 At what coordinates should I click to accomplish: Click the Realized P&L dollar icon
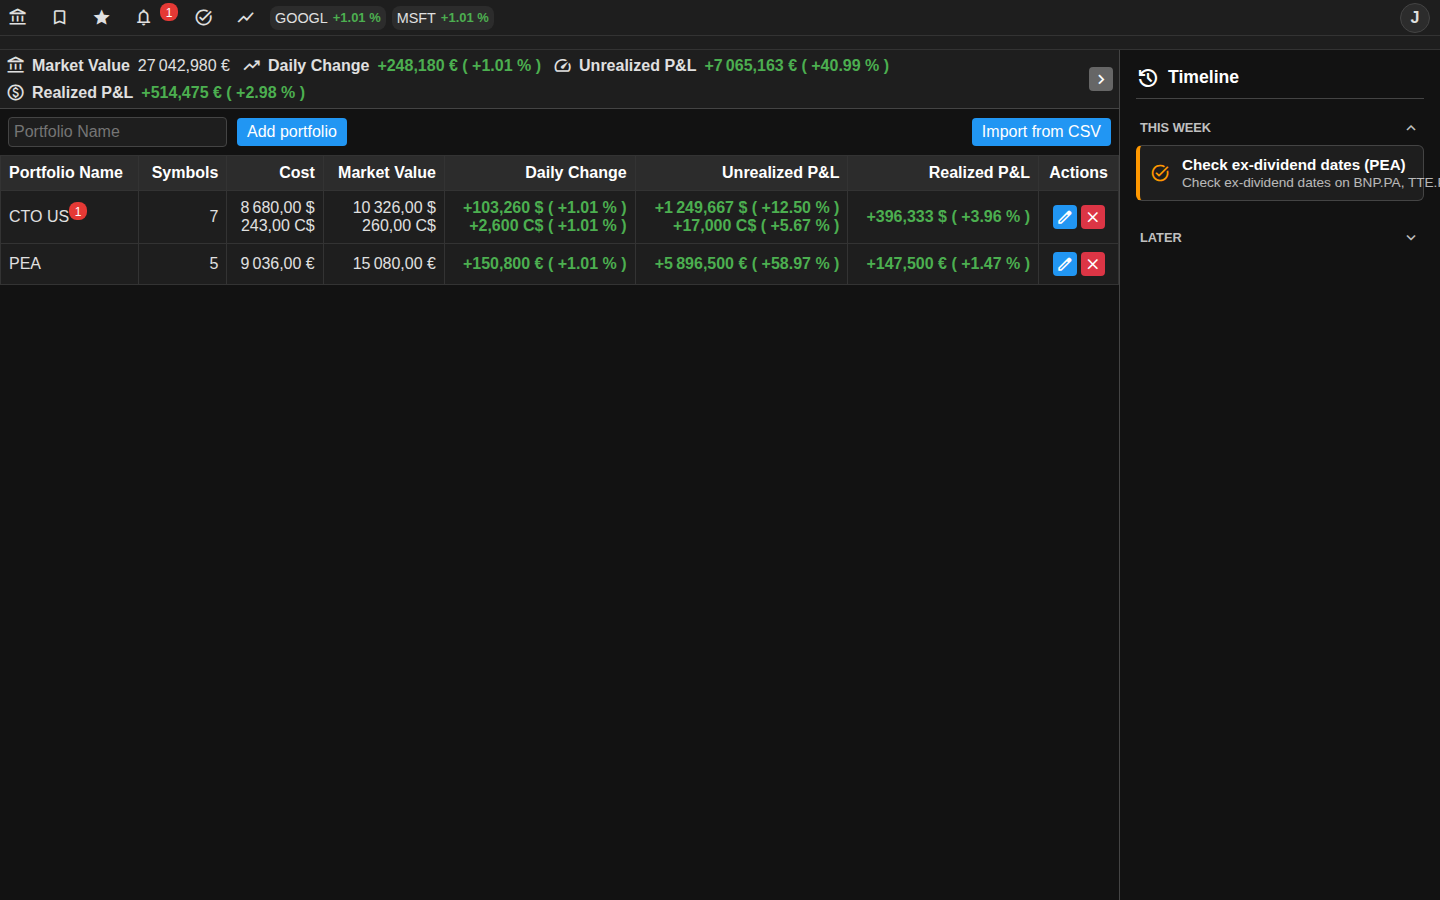point(16,93)
